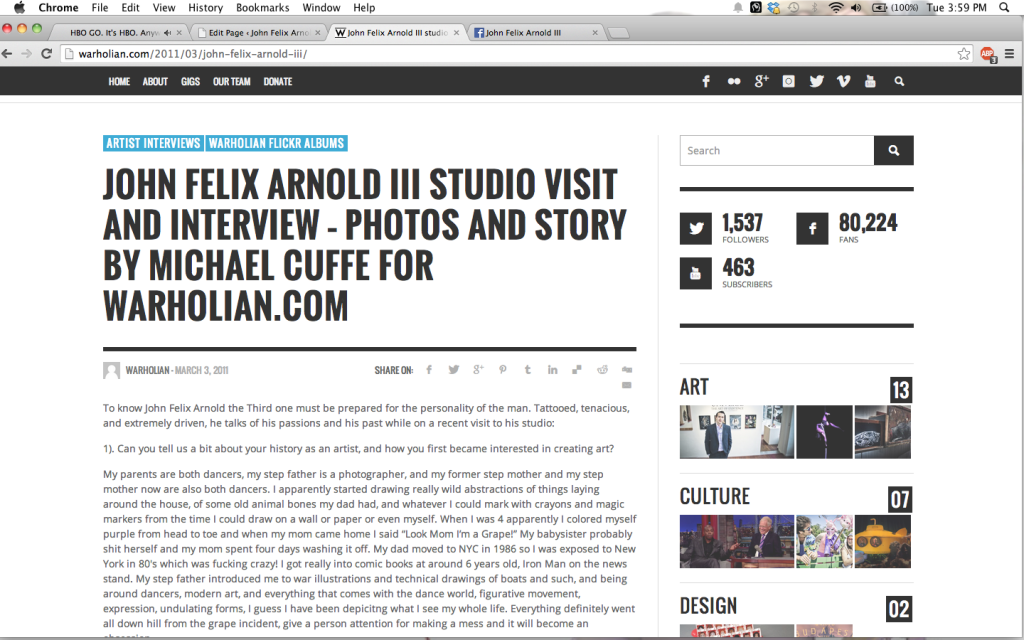Open the OUR TEAM page link

click(x=231, y=82)
